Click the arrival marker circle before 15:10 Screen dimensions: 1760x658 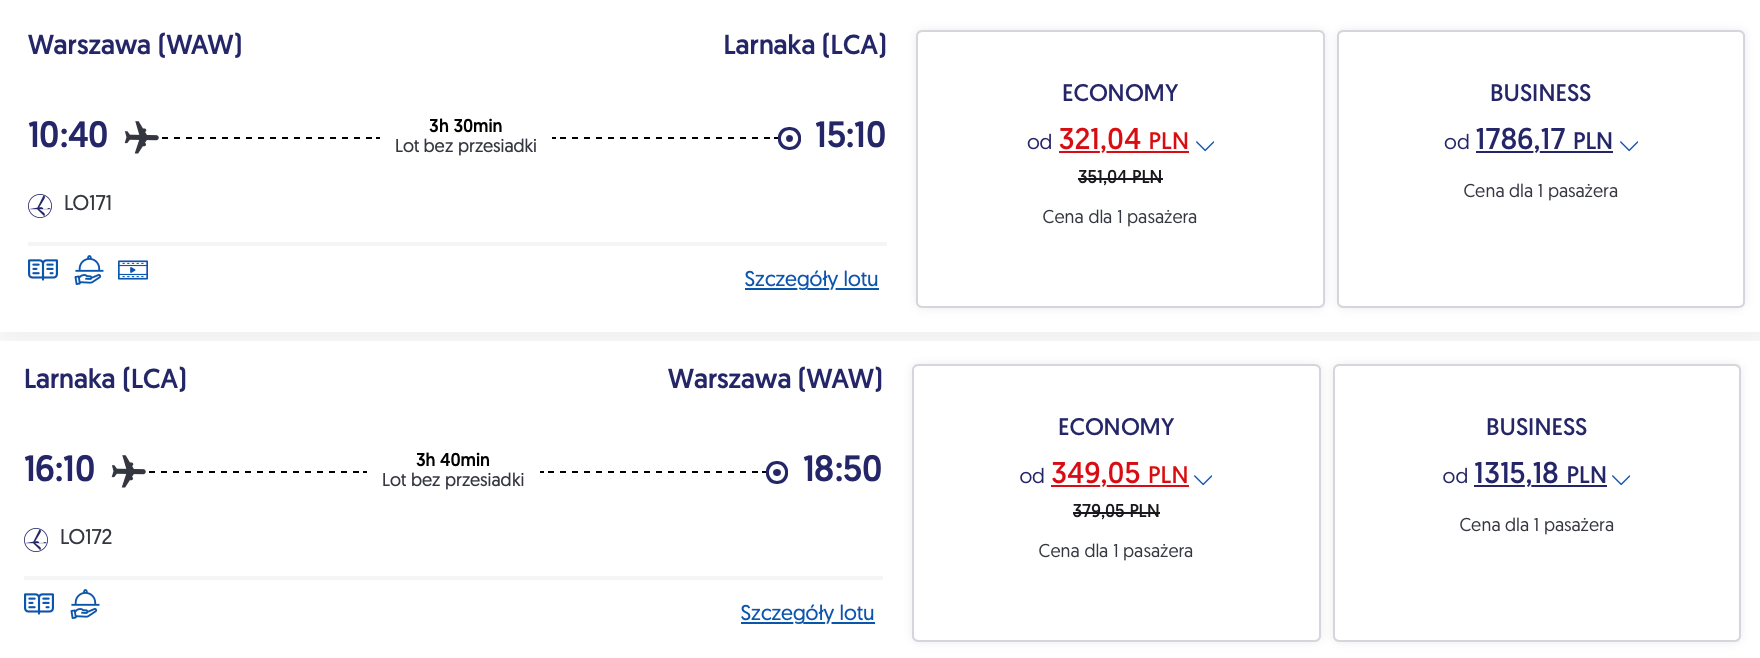click(x=789, y=138)
